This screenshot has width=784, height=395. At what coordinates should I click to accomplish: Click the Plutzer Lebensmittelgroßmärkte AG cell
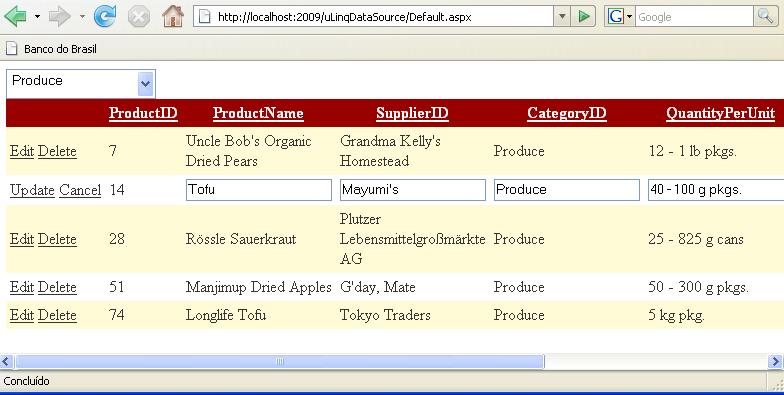(412, 239)
